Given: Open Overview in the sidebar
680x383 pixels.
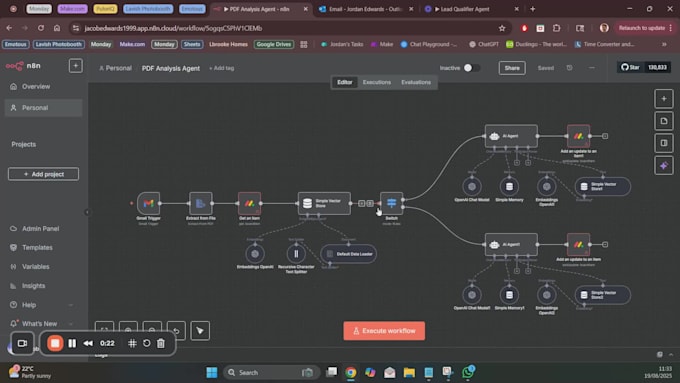Looking at the screenshot, I should [43, 86].
